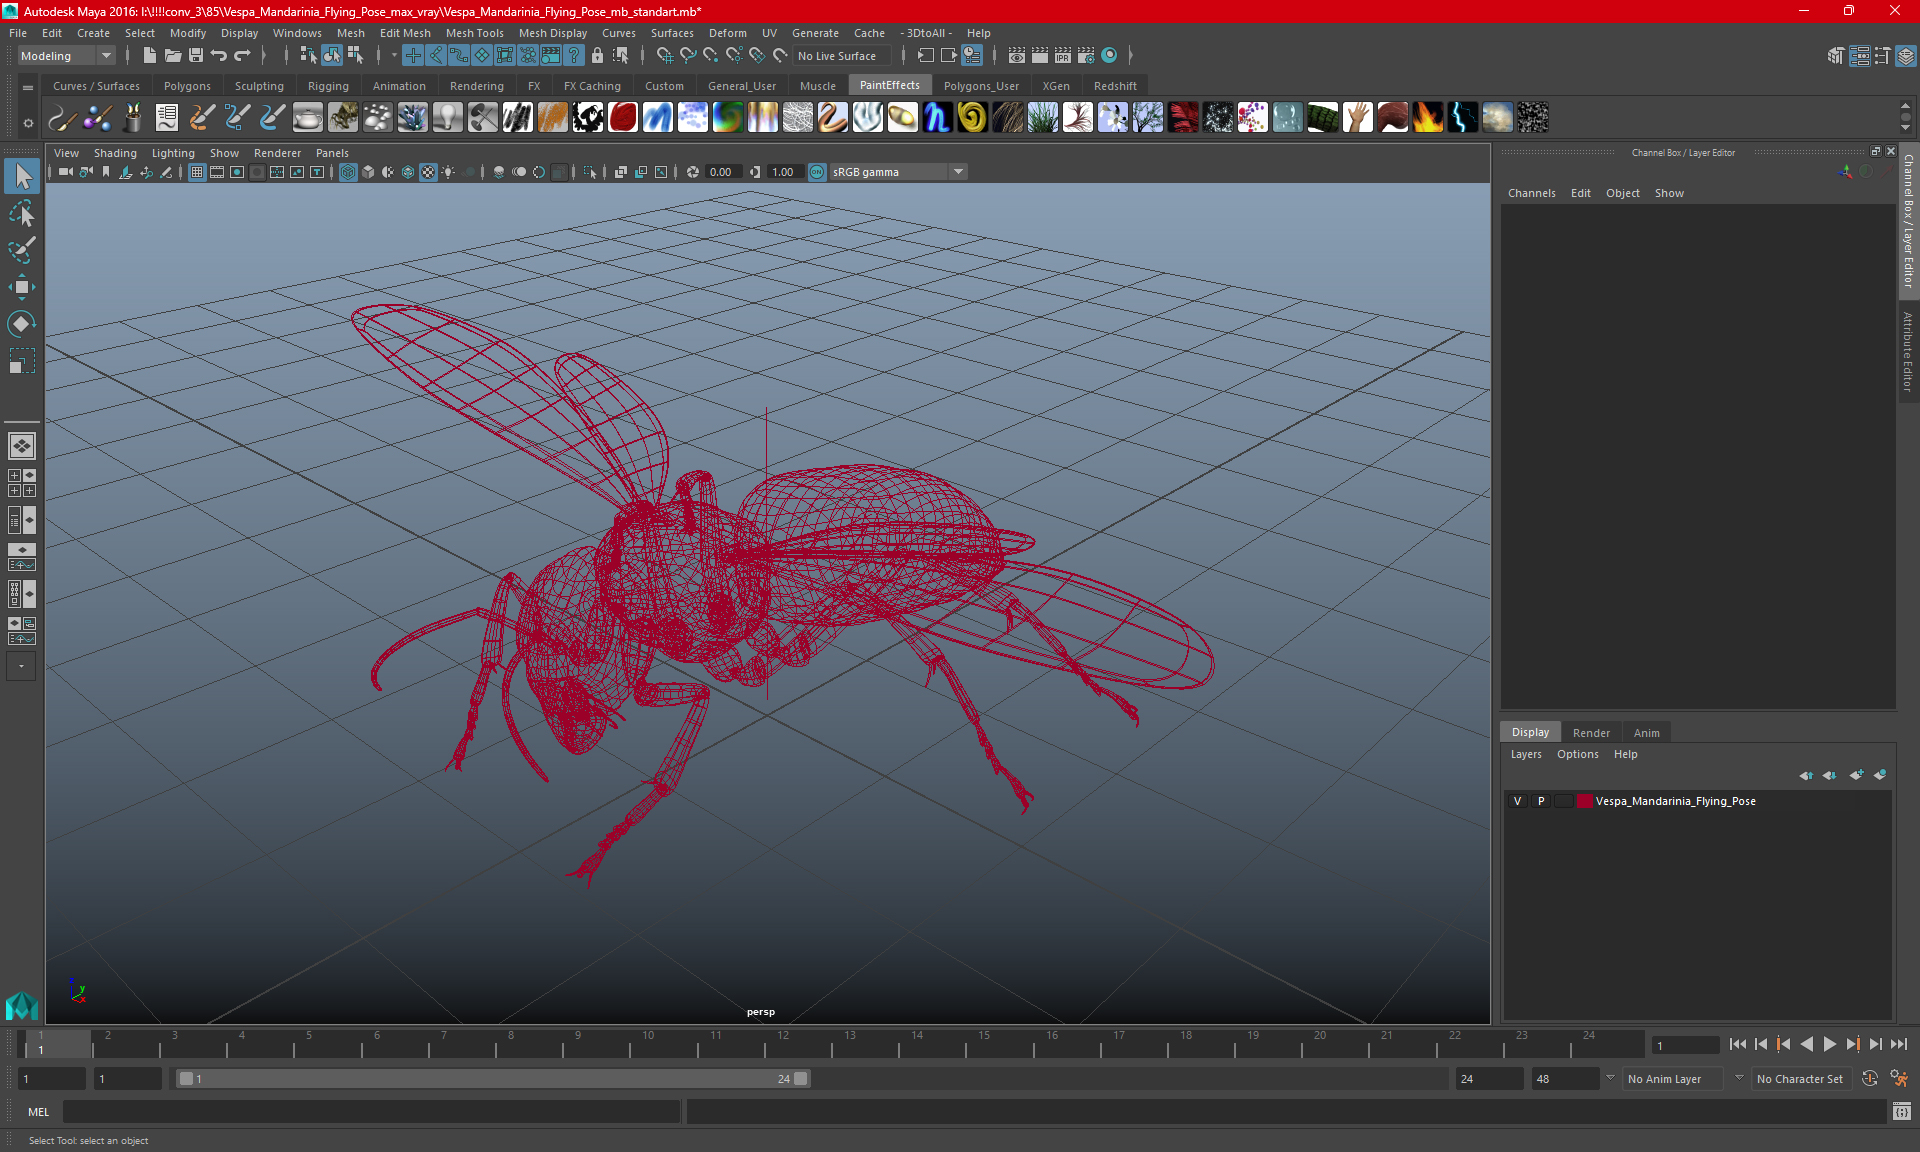Open the Mesh Tools menu

[x=474, y=33]
